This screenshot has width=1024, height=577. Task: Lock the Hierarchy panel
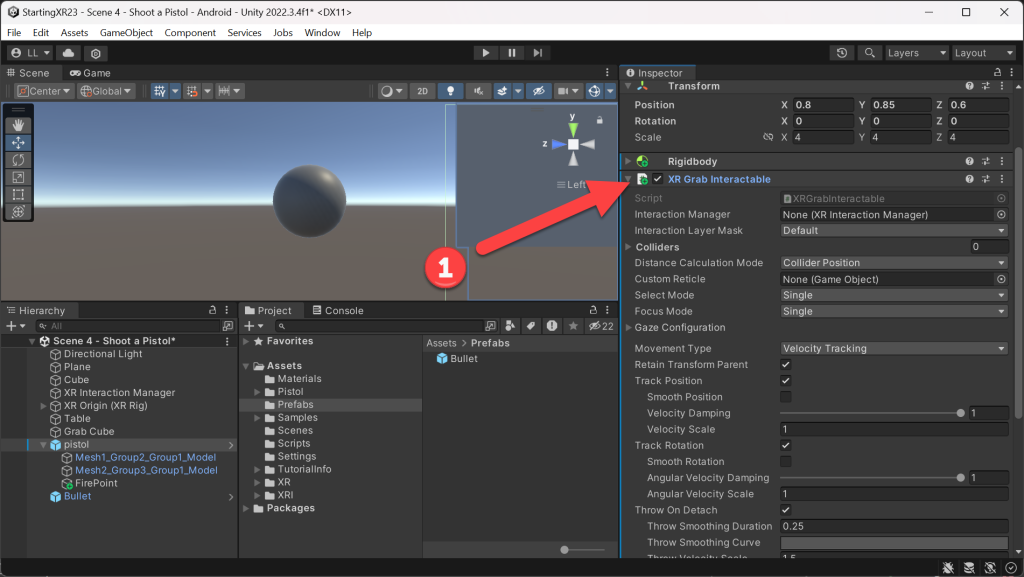click(212, 310)
